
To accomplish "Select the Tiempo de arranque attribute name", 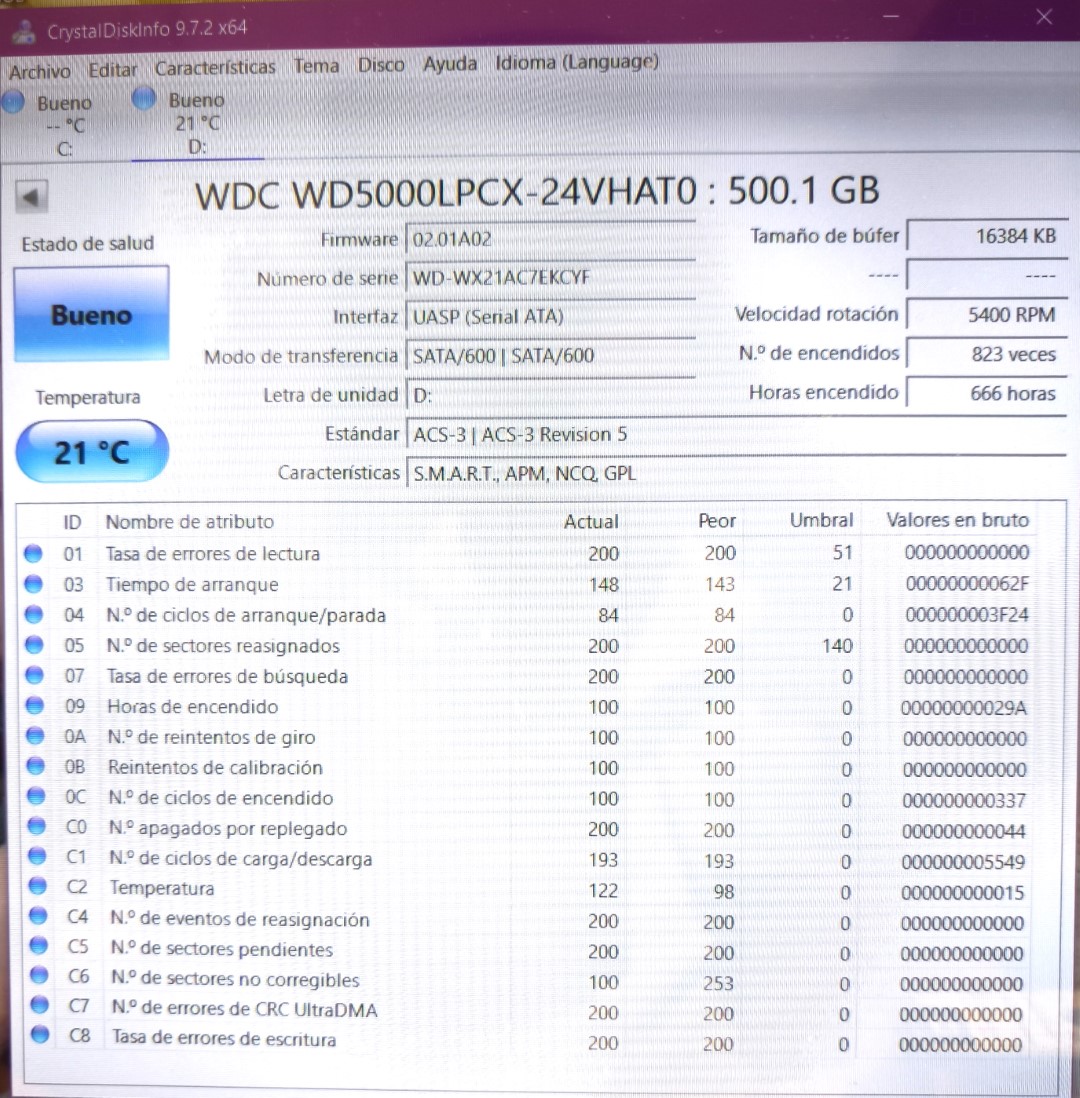I will (x=192, y=585).
